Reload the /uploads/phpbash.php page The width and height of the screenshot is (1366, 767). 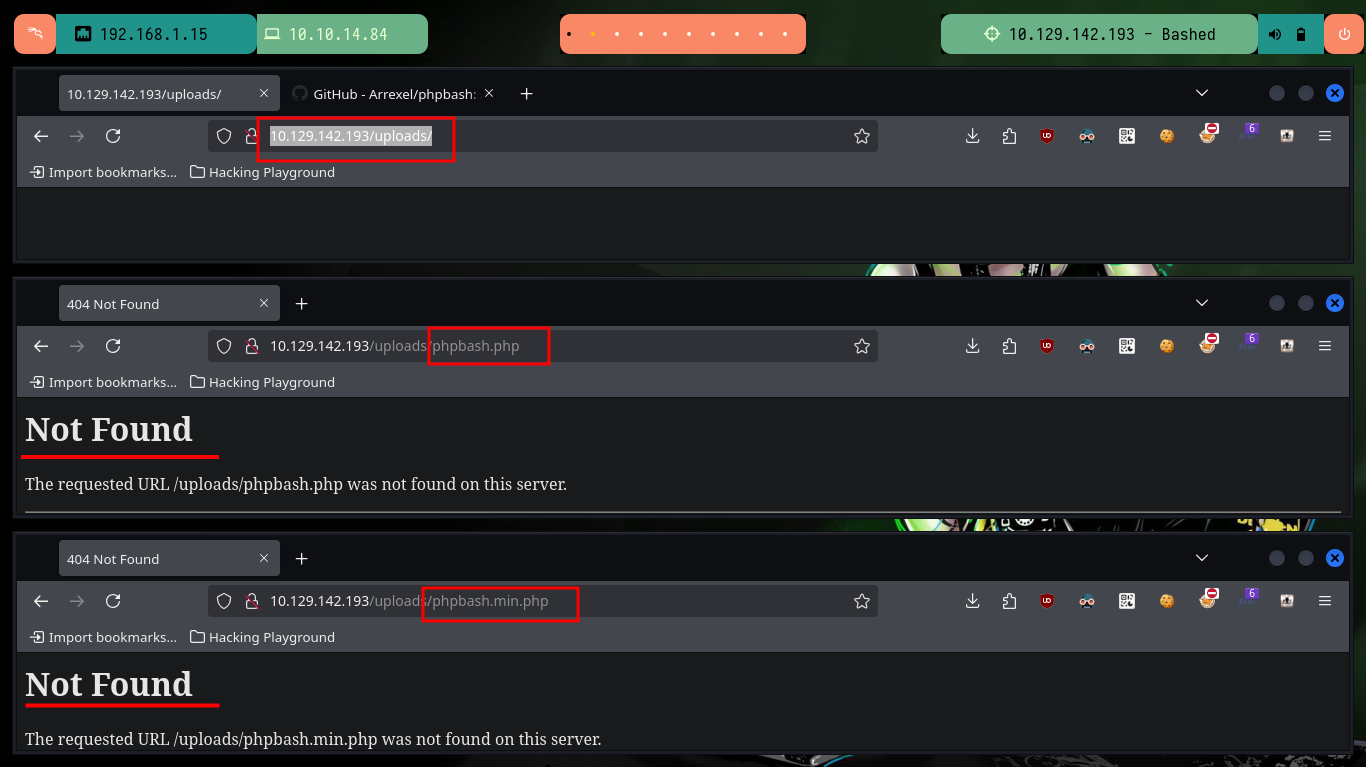click(113, 346)
